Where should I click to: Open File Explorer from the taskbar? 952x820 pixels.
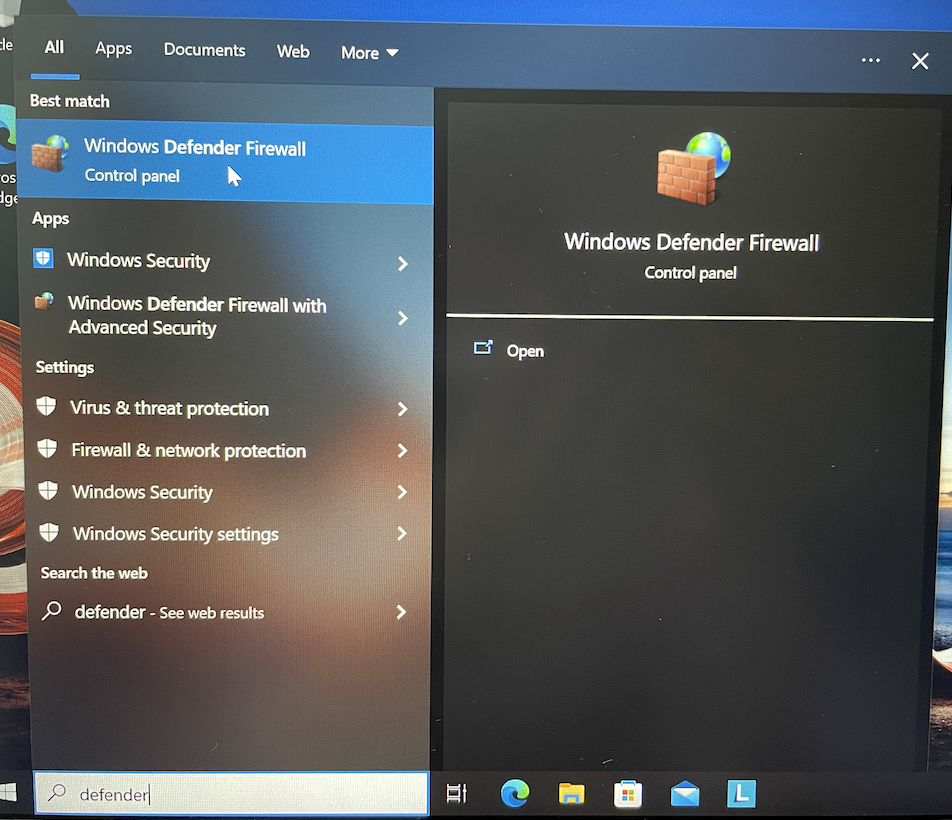(x=571, y=793)
